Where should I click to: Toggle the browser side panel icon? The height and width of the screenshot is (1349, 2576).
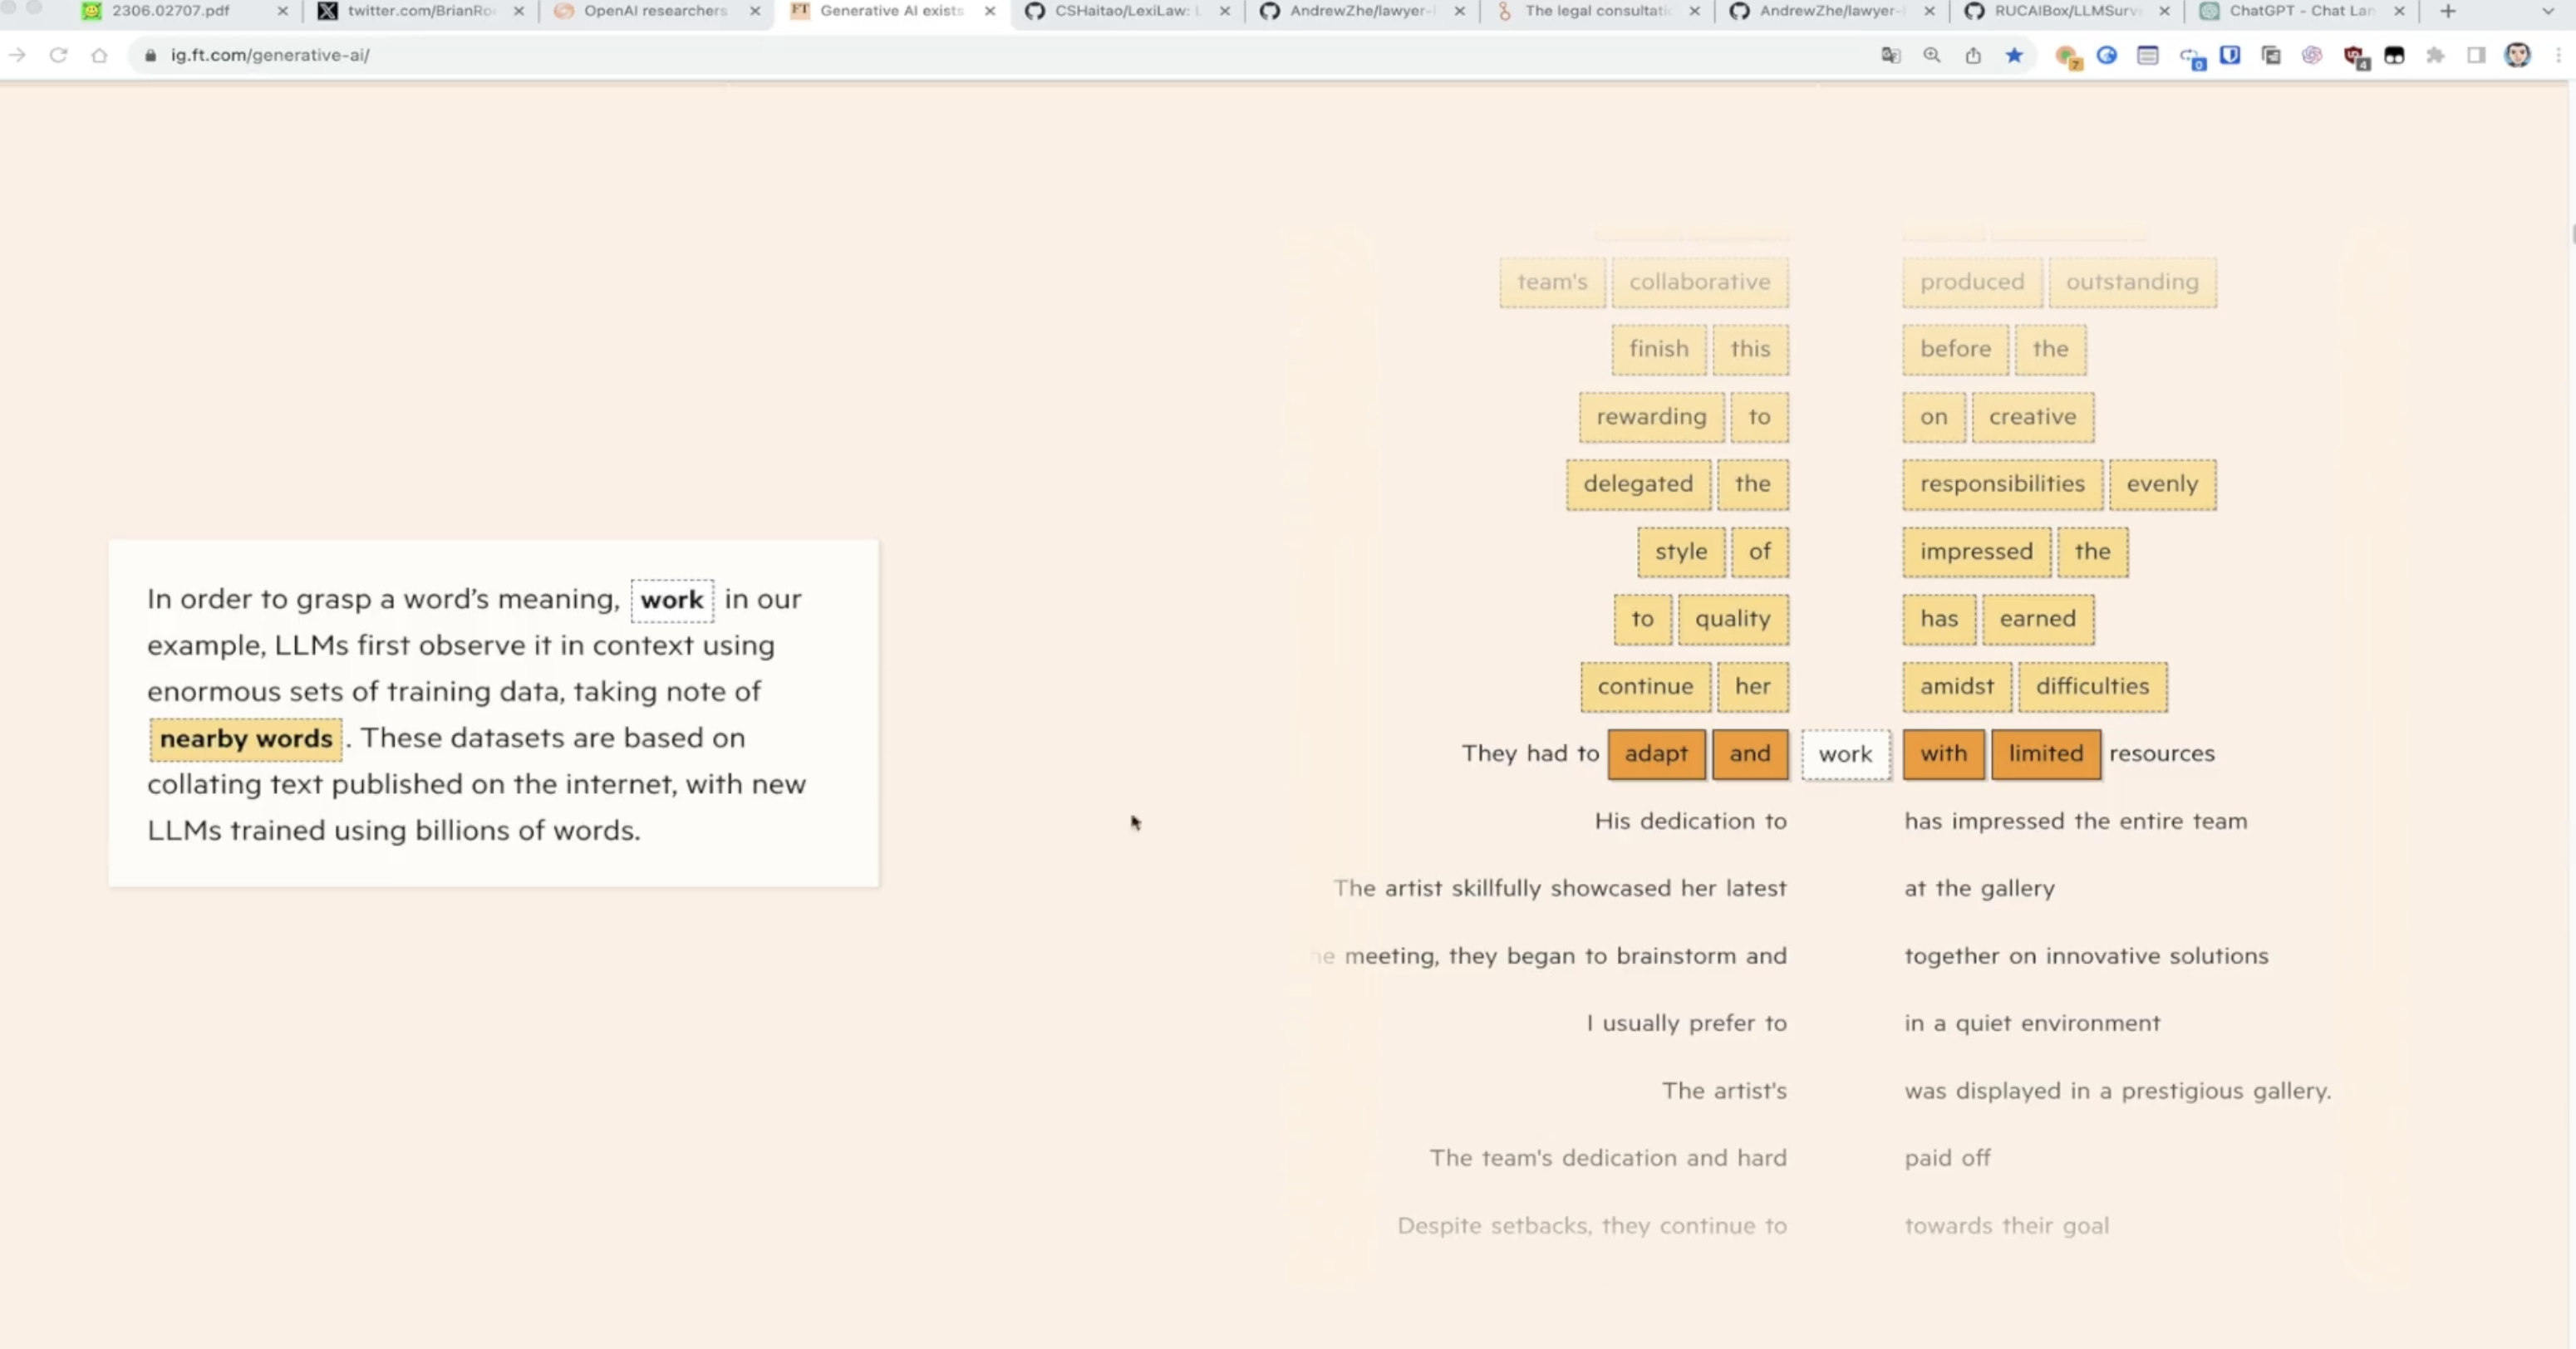point(2476,55)
